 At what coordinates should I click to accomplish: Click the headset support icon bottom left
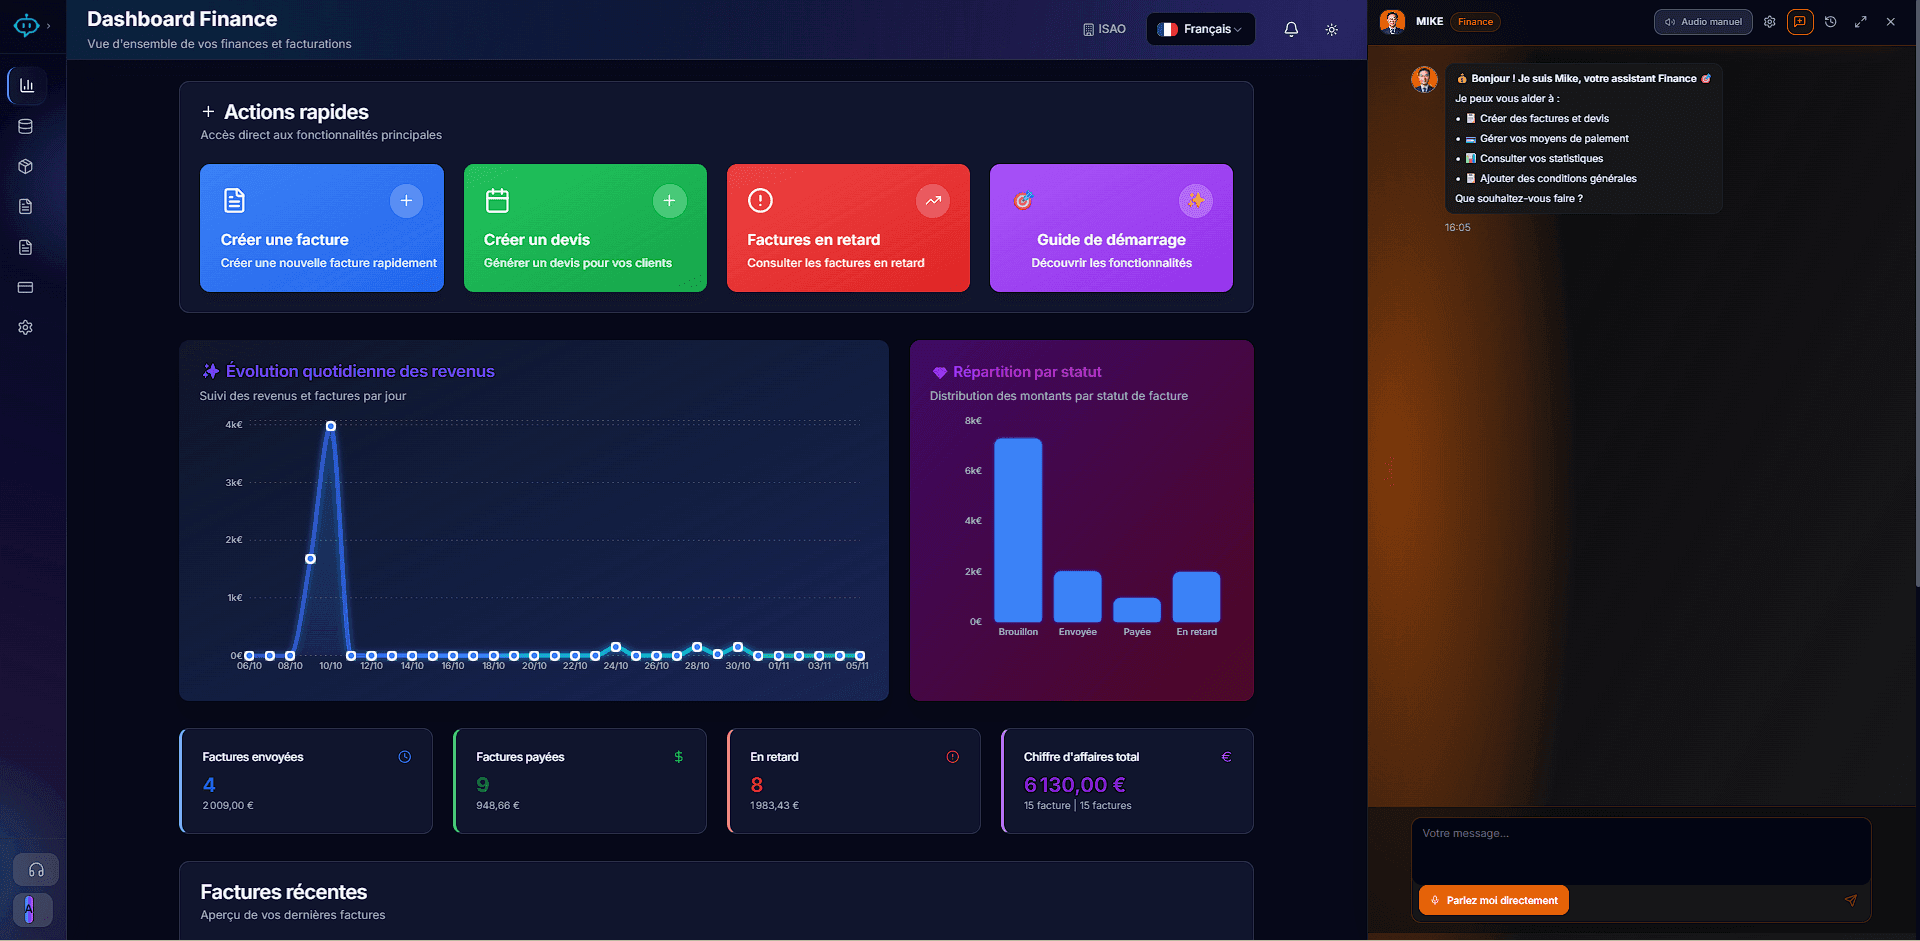(34, 869)
